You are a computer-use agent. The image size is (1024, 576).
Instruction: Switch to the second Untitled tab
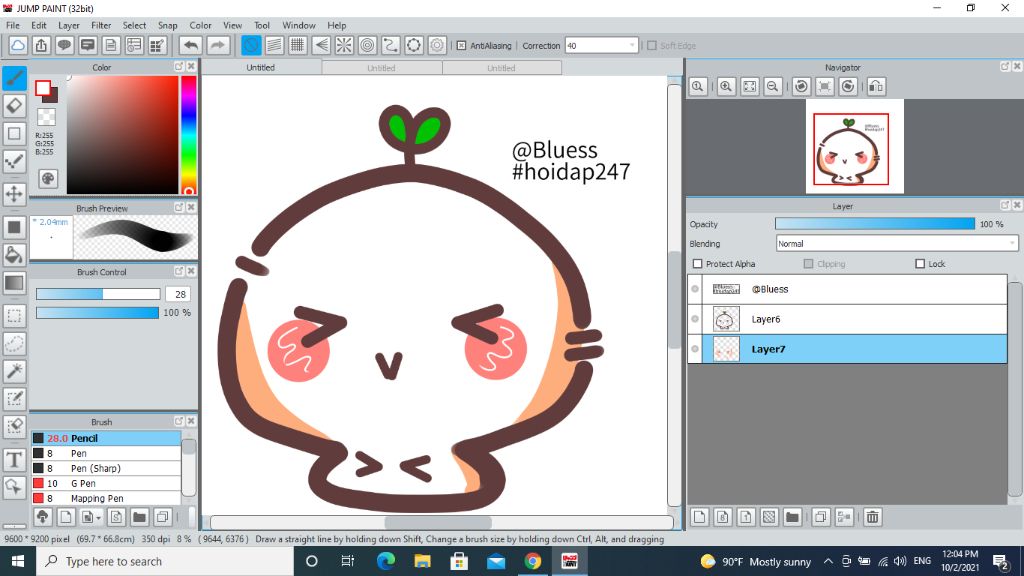click(381, 68)
